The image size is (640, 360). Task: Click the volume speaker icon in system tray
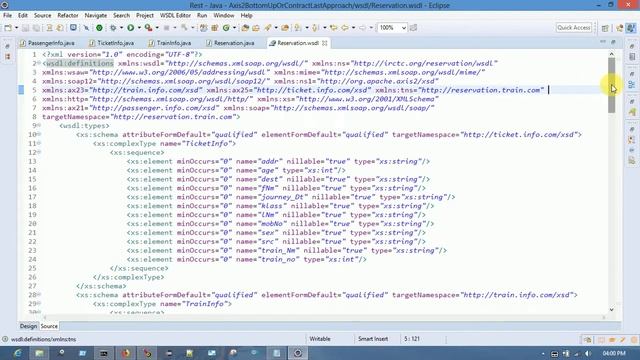click(x=588, y=353)
